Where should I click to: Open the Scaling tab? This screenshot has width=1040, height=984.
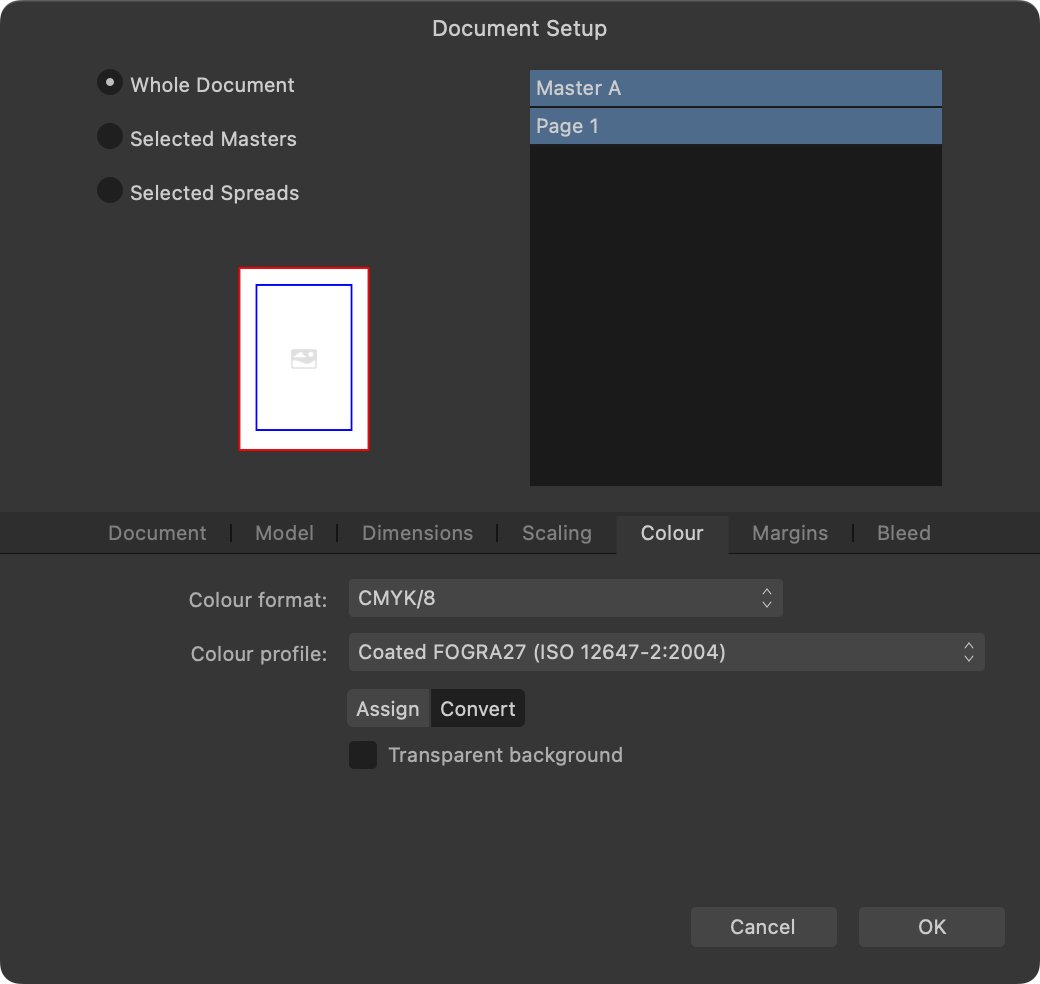[556, 533]
